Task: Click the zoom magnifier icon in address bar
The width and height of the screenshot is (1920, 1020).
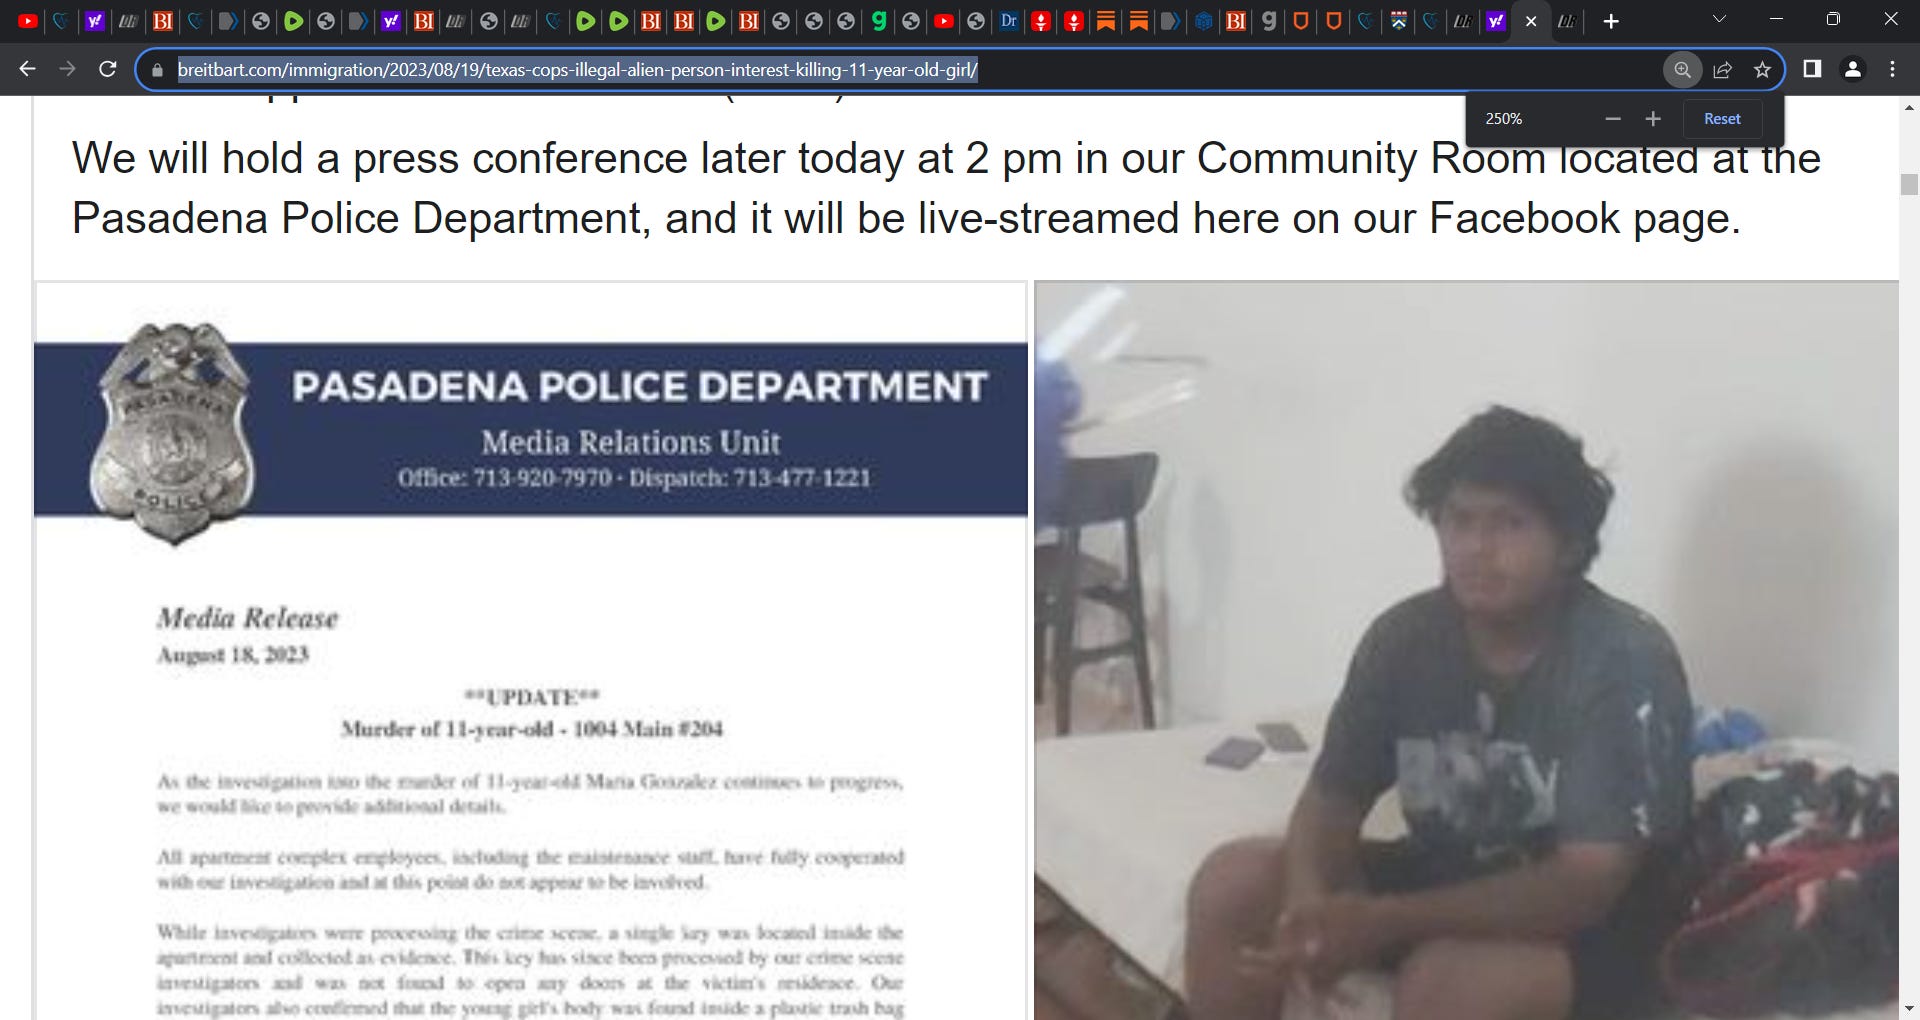Action: [x=1683, y=69]
